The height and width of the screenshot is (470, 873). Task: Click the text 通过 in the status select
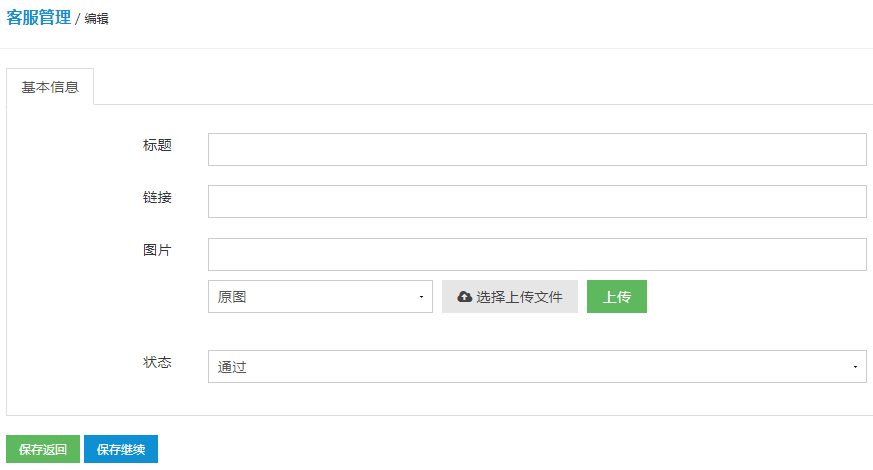tap(232, 367)
